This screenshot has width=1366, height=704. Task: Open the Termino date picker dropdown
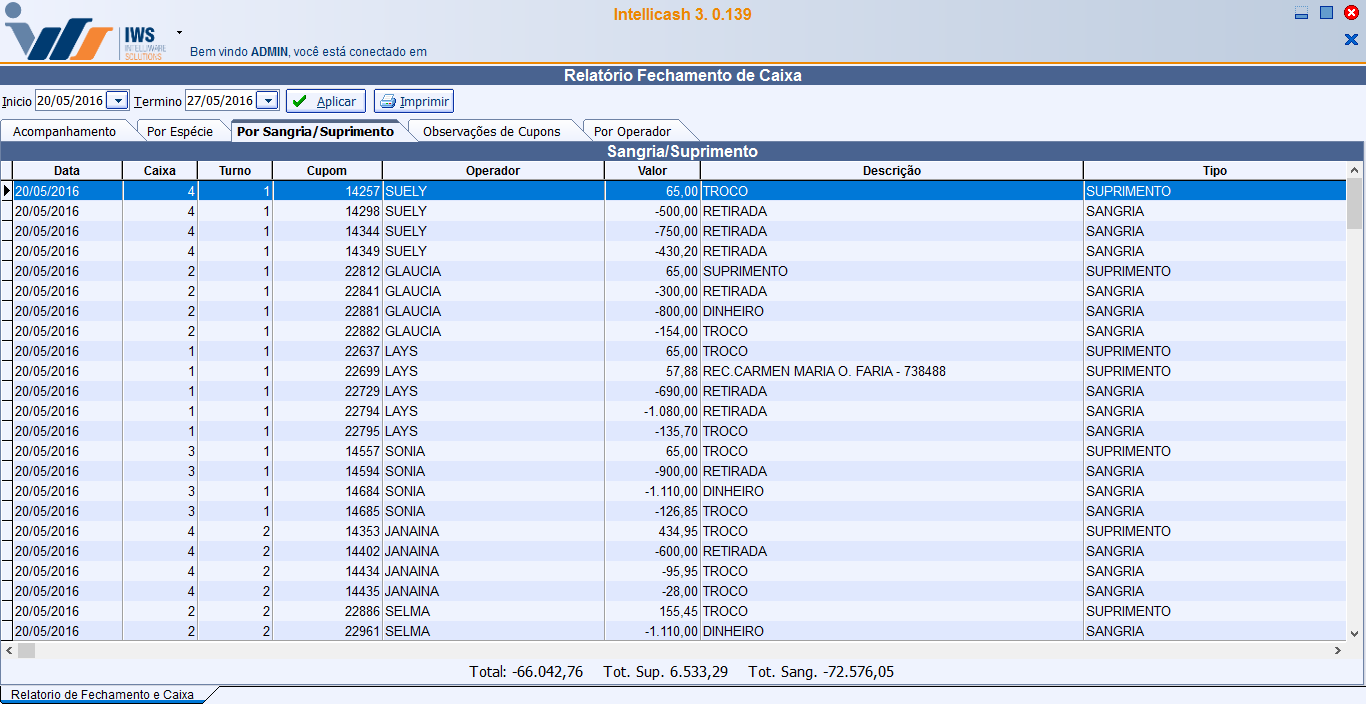pyautogui.click(x=267, y=101)
